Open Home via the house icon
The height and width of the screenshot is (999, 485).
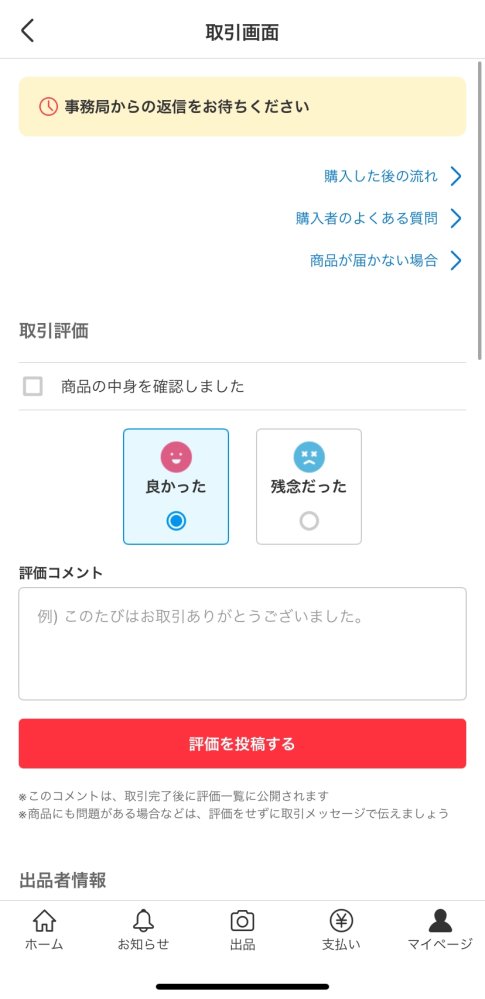tap(44, 921)
